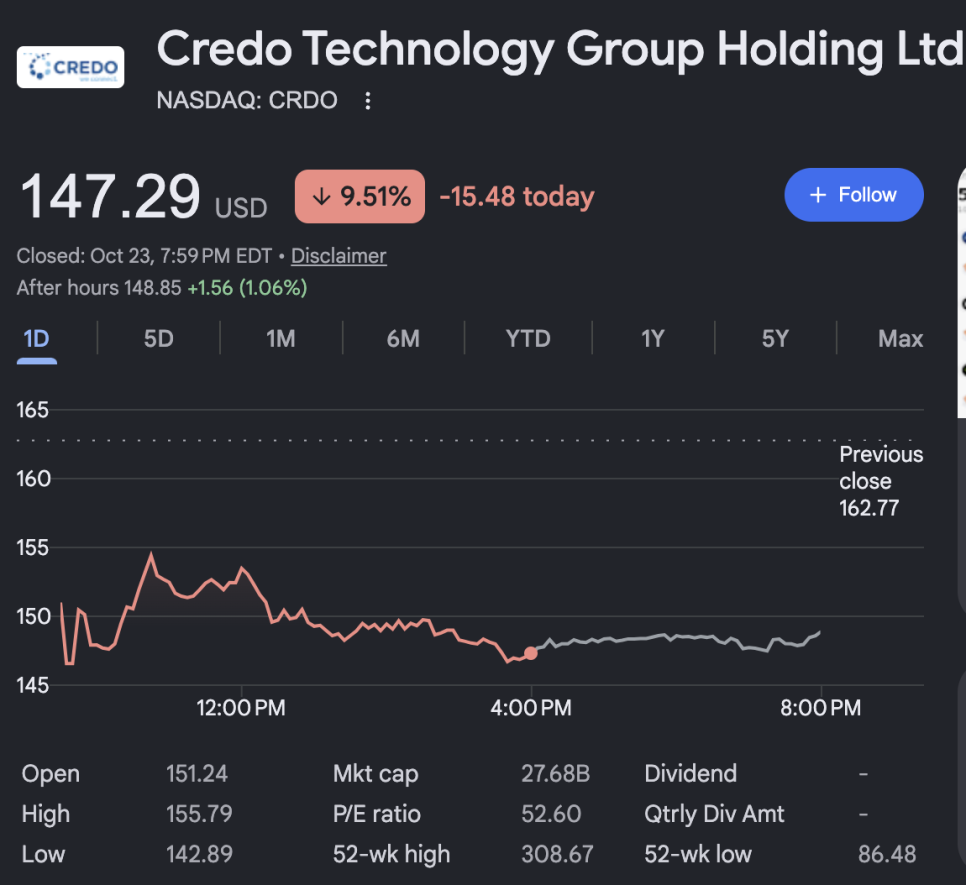Select the 1D chart range tab

pyautogui.click(x=36, y=339)
